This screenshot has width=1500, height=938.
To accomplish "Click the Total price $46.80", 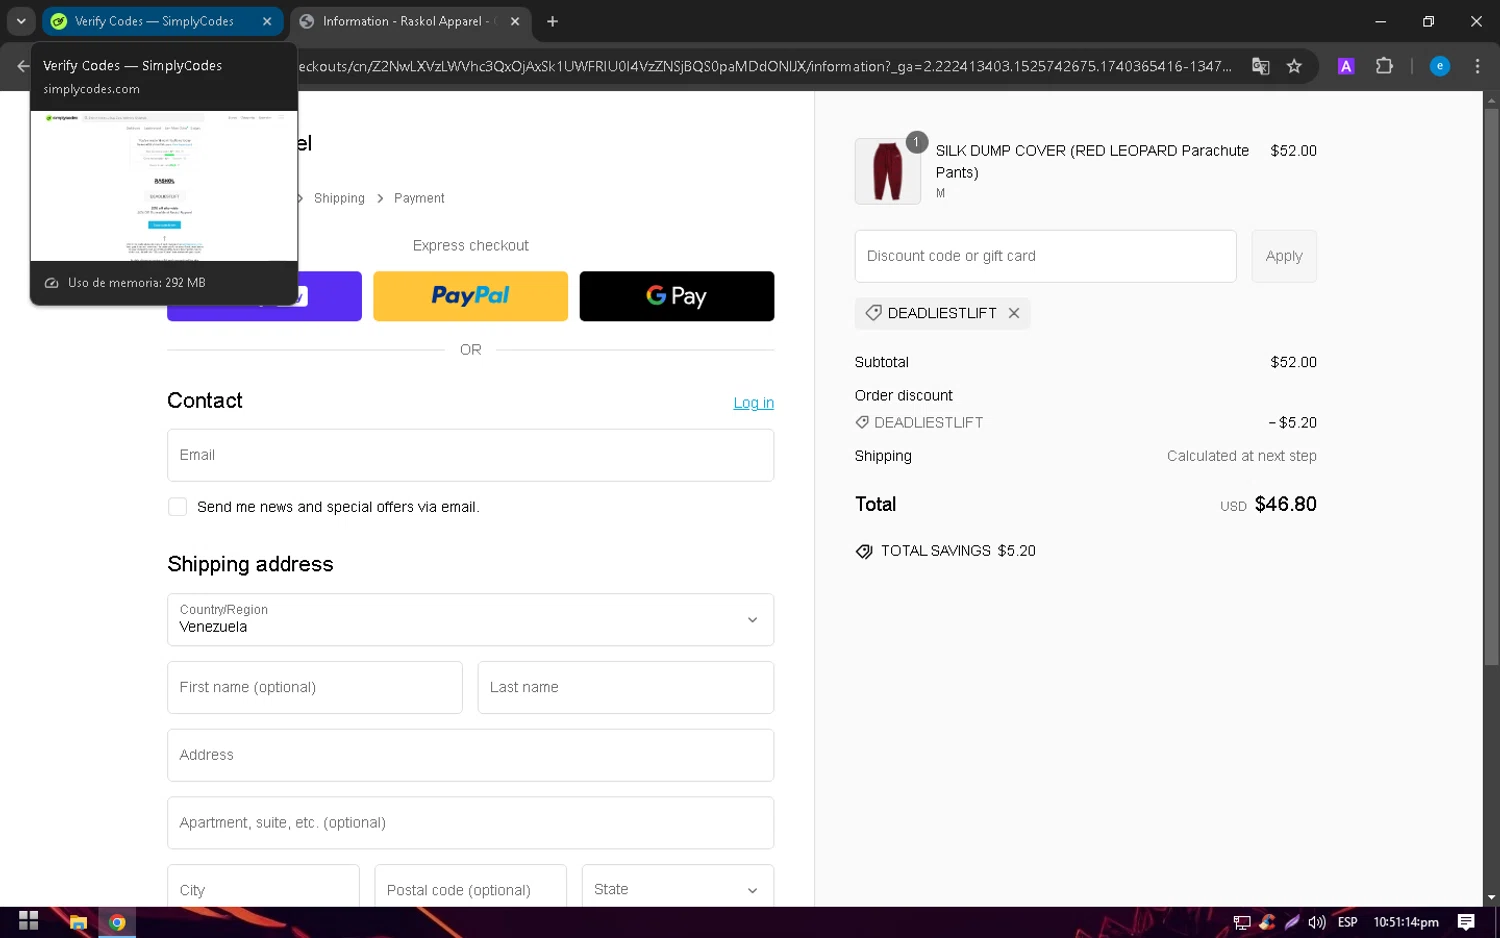I will click(x=1285, y=504).
